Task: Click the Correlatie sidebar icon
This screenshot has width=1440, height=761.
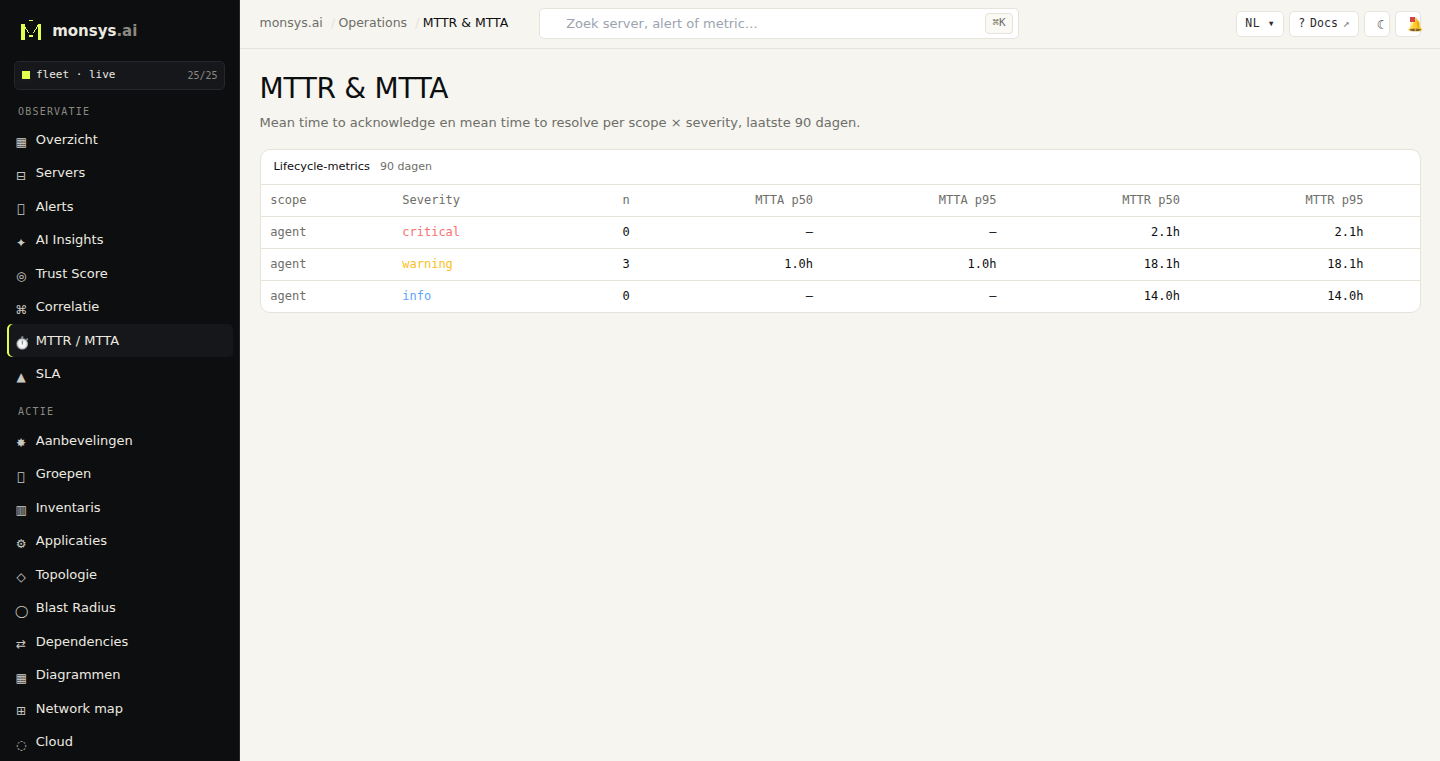Action: 21,309
